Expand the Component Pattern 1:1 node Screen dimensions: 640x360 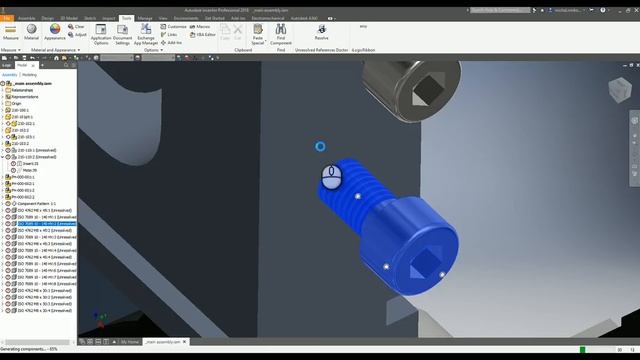pyautogui.click(x=2, y=203)
